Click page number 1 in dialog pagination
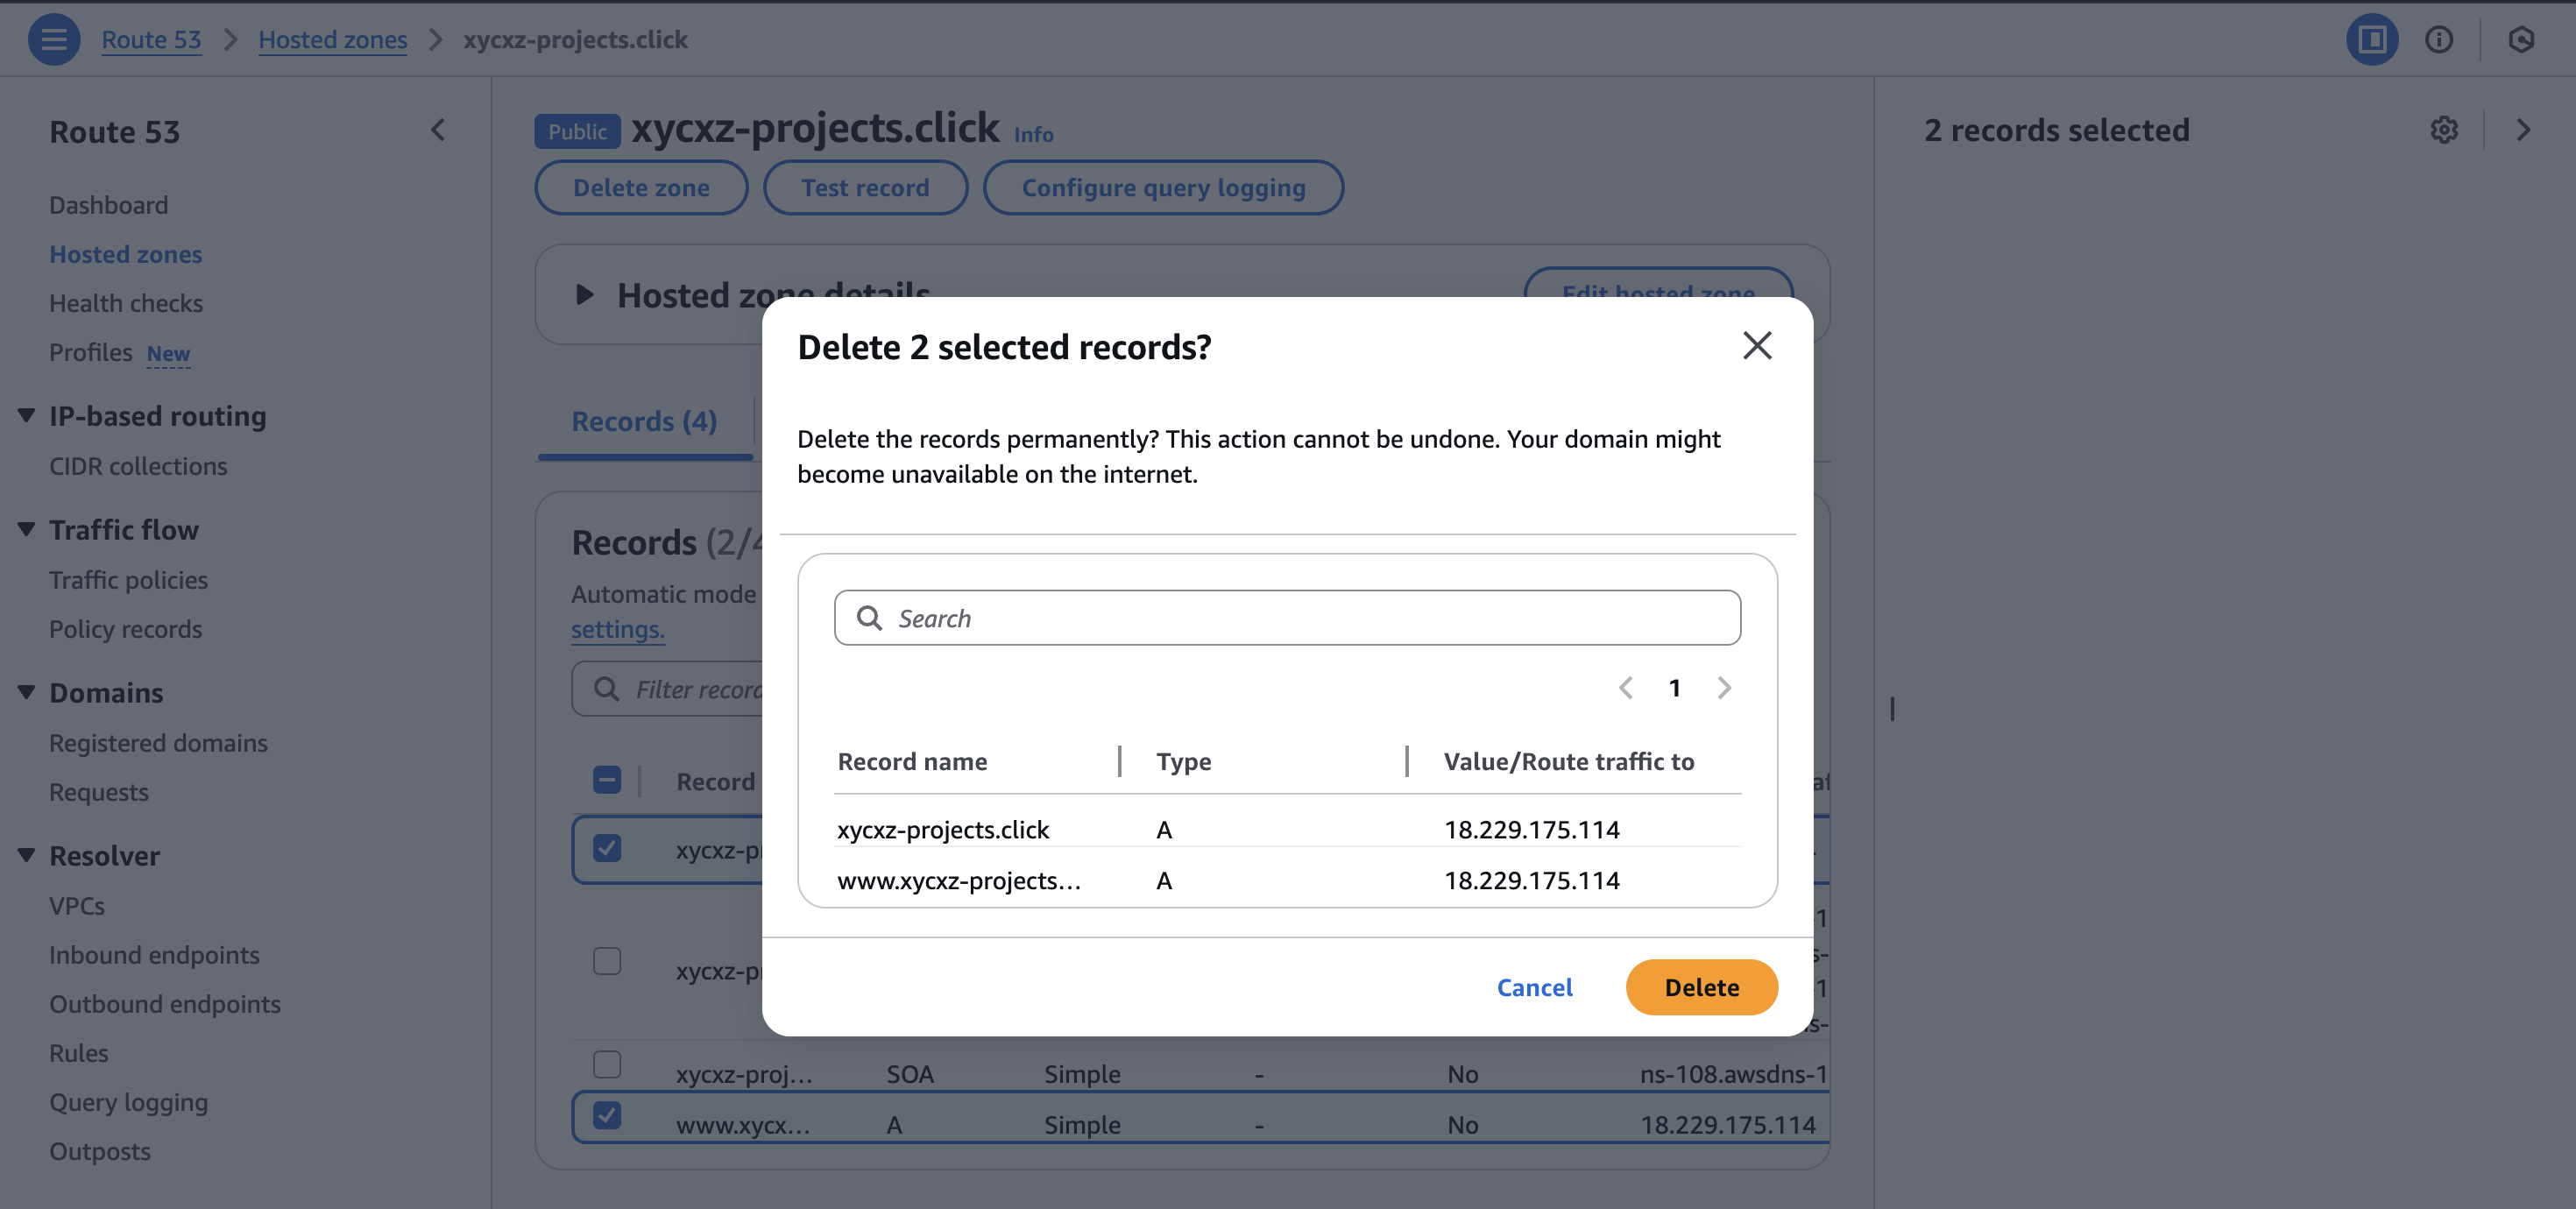This screenshot has height=1209, width=2576. pos(1675,688)
